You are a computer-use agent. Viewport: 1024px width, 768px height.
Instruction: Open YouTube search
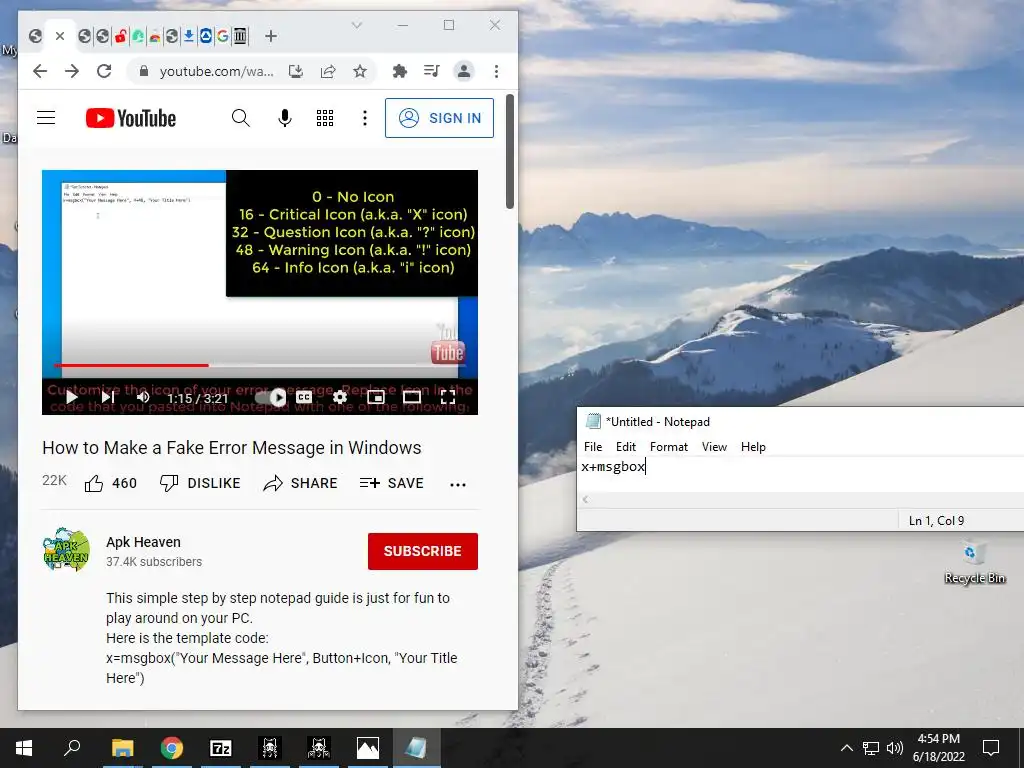click(x=240, y=118)
